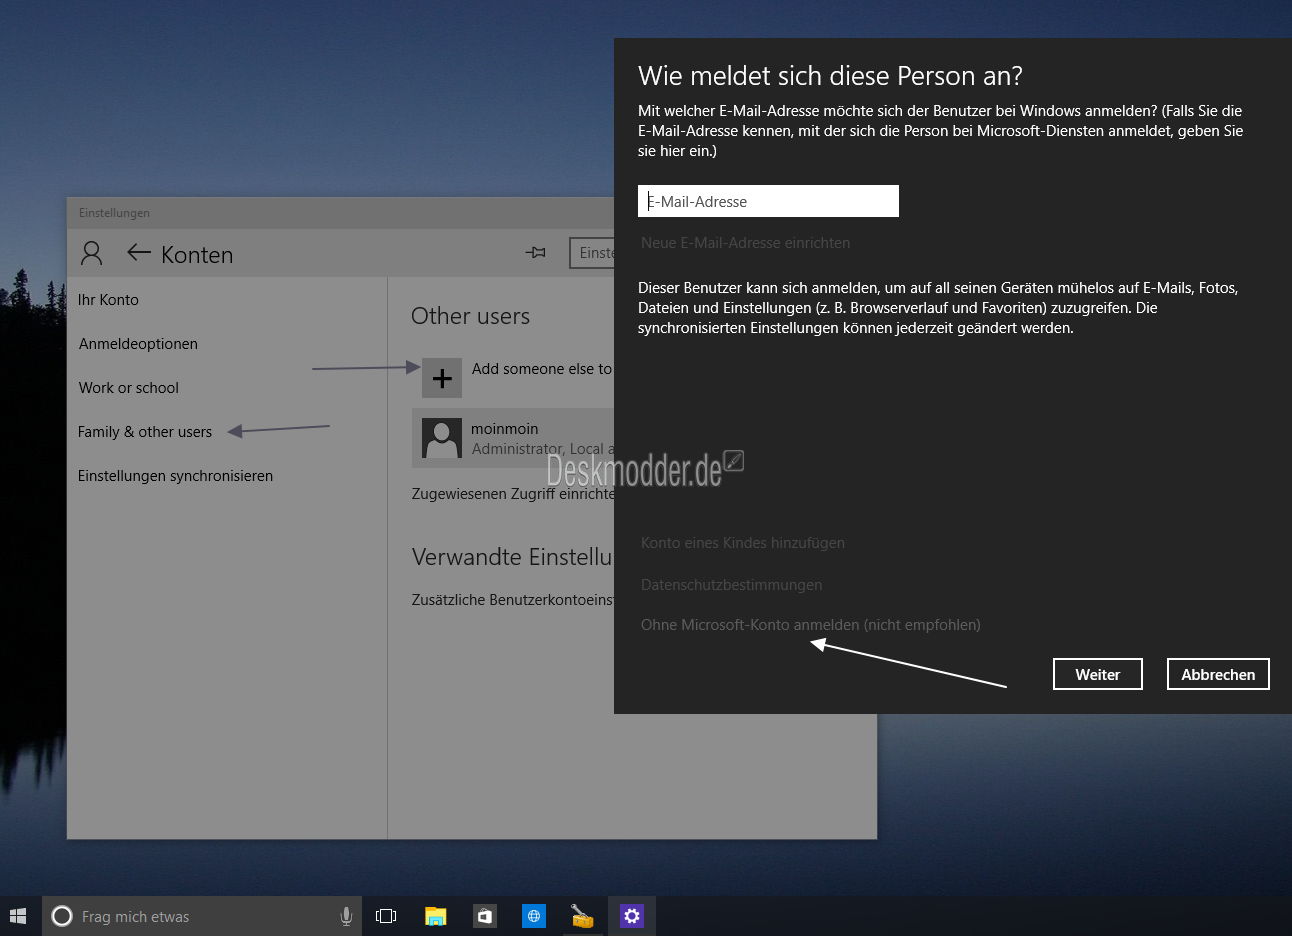Viewport: 1292px width, 936px height.
Task: Pin the Settings window with pin icon
Action: [536, 253]
